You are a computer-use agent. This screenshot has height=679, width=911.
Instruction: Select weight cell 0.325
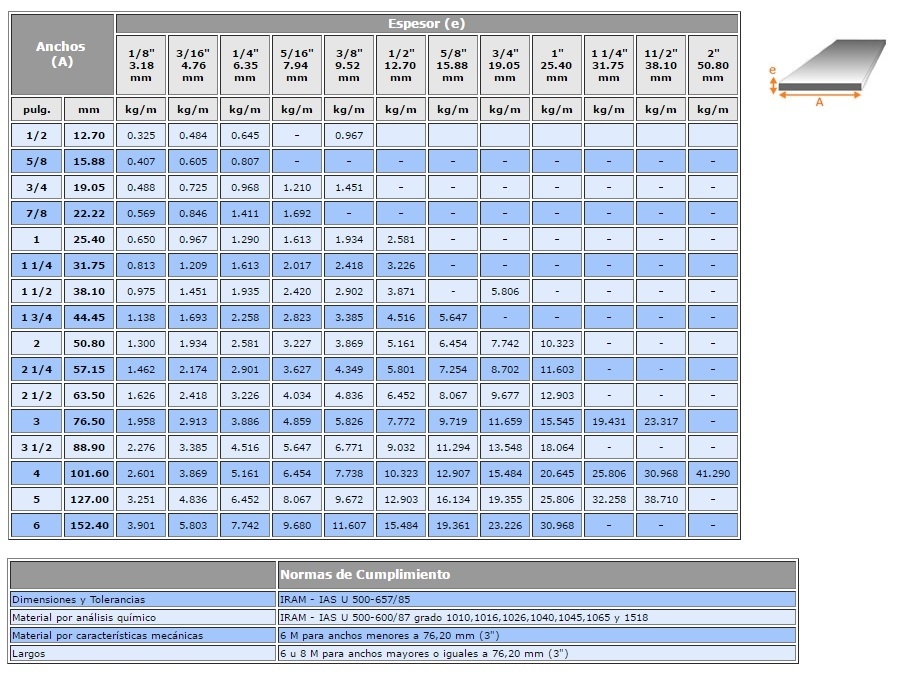pos(141,135)
